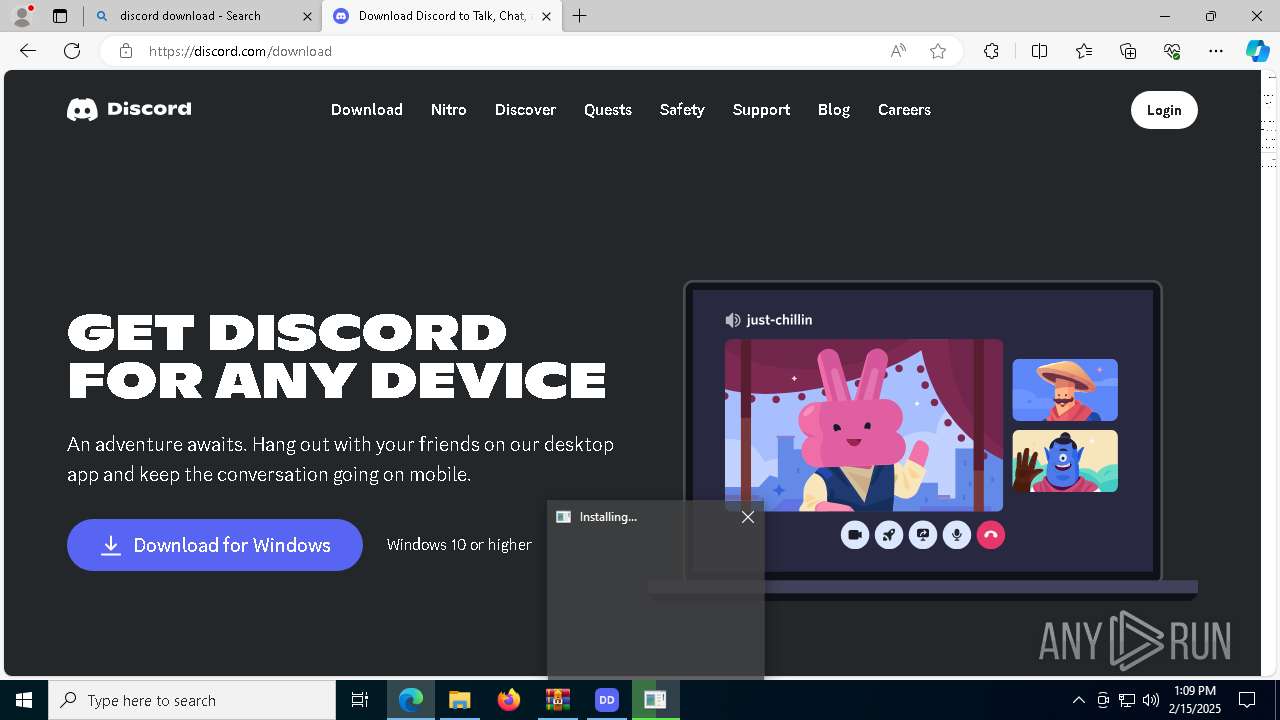Open WinRAR from the taskbar
The width and height of the screenshot is (1280, 720).
[x=557, y=700]
